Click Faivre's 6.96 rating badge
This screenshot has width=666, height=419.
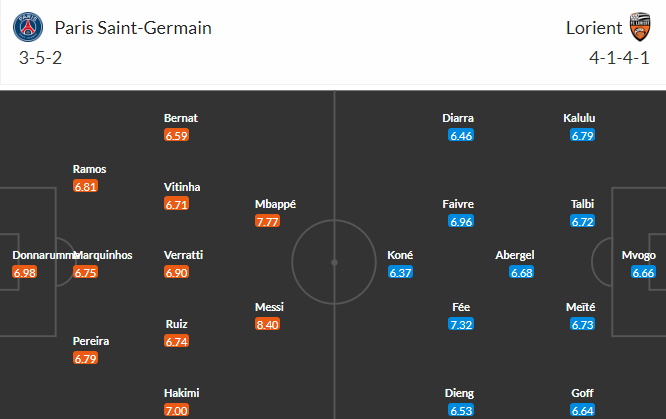click(461, 221)
